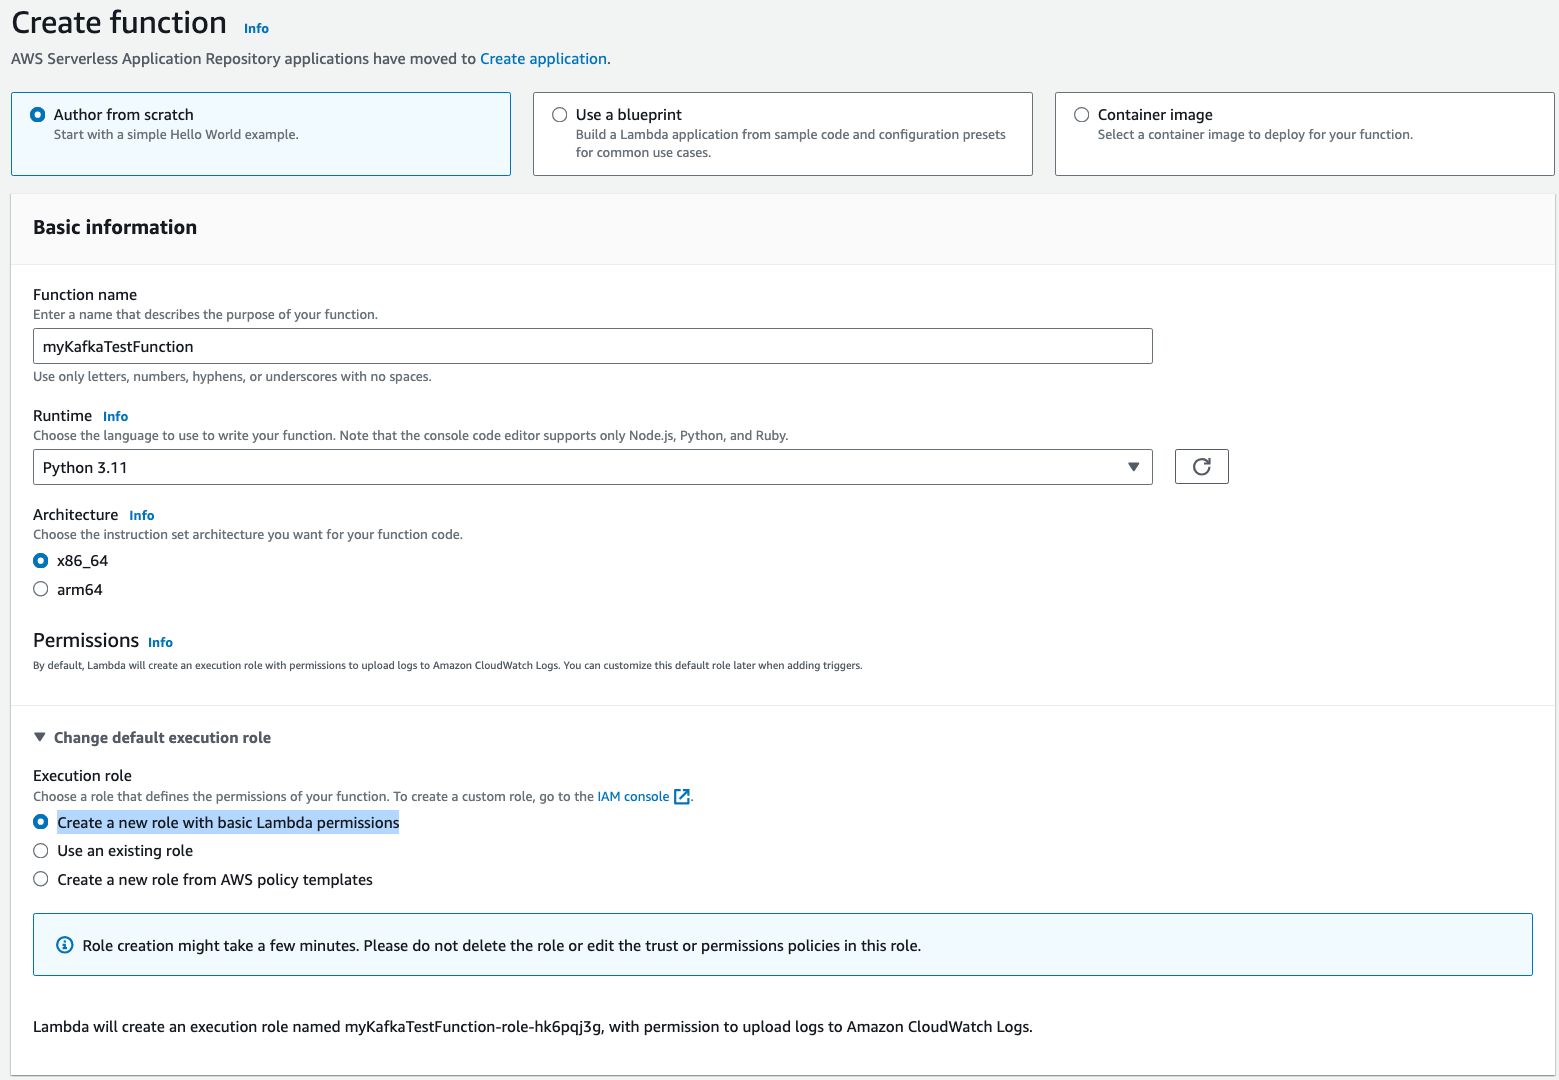This screenshot has height=1080, width=1559.
Task: Open the Create application link
Action: coord(543,58)
